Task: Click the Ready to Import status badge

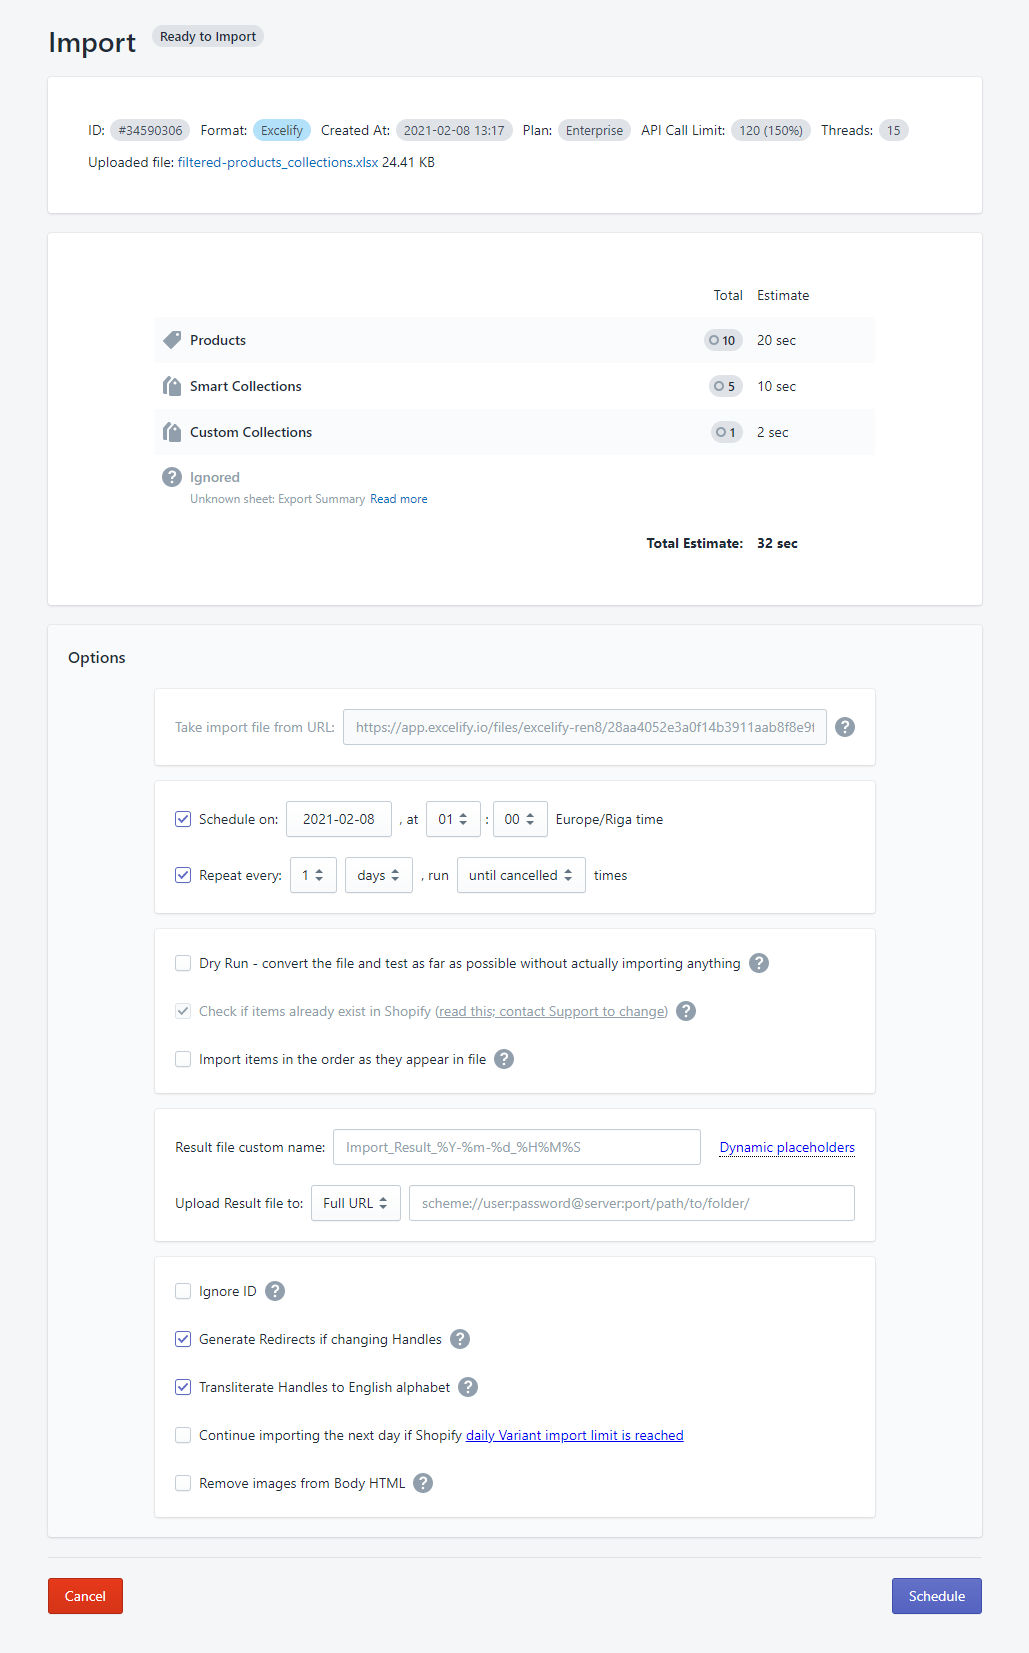Action: click(208, 36)
